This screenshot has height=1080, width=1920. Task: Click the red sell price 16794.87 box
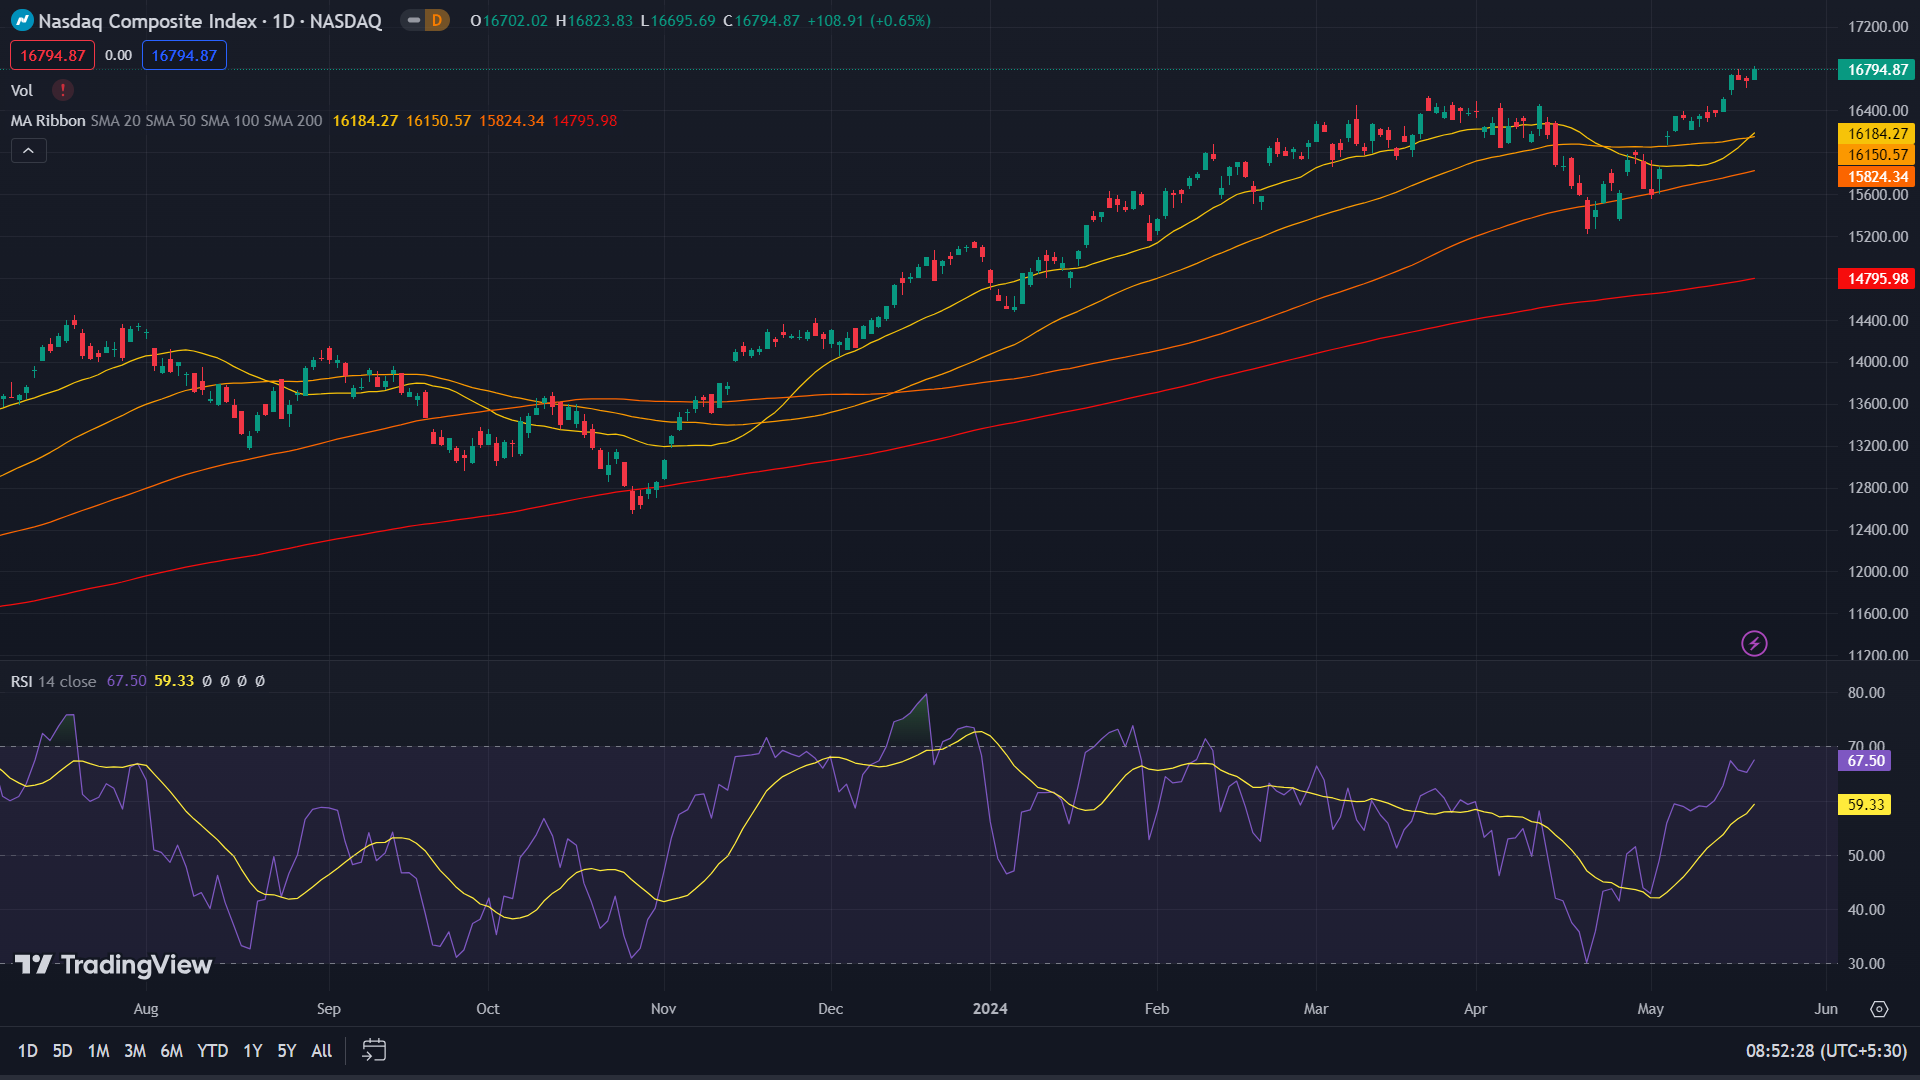[x=52, y=55]
